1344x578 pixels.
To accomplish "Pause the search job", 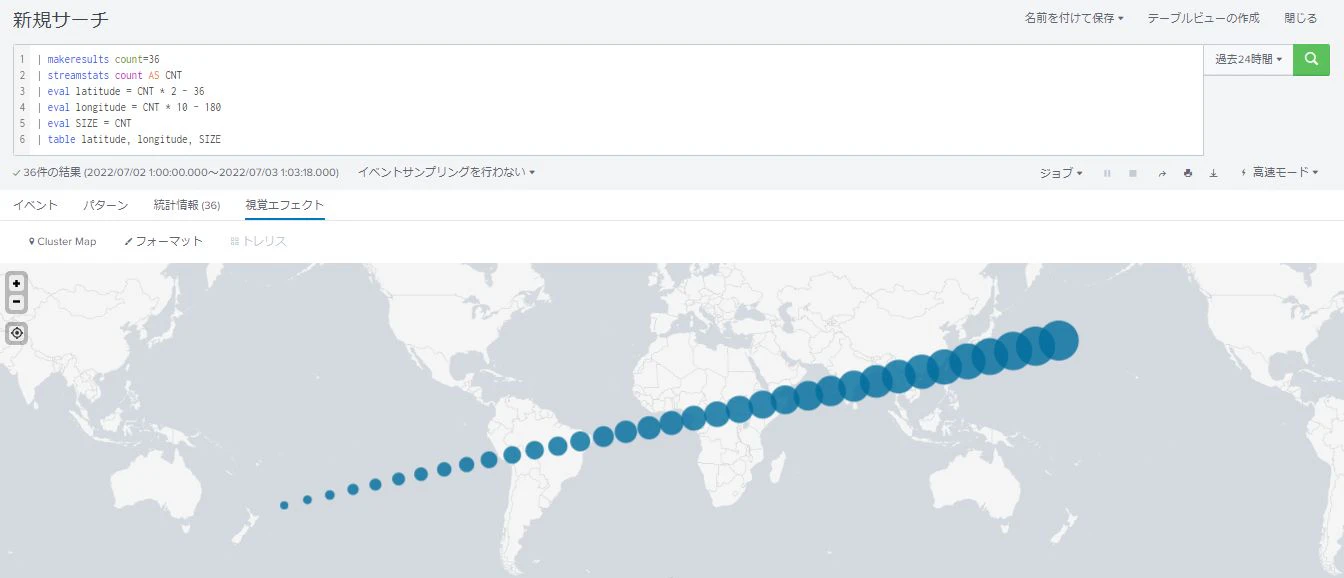I will (1107, 173).
